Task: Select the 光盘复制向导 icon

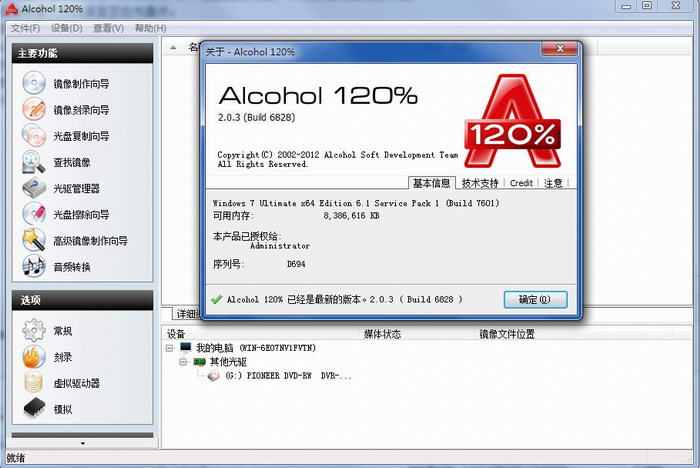Action: [34, 136]
